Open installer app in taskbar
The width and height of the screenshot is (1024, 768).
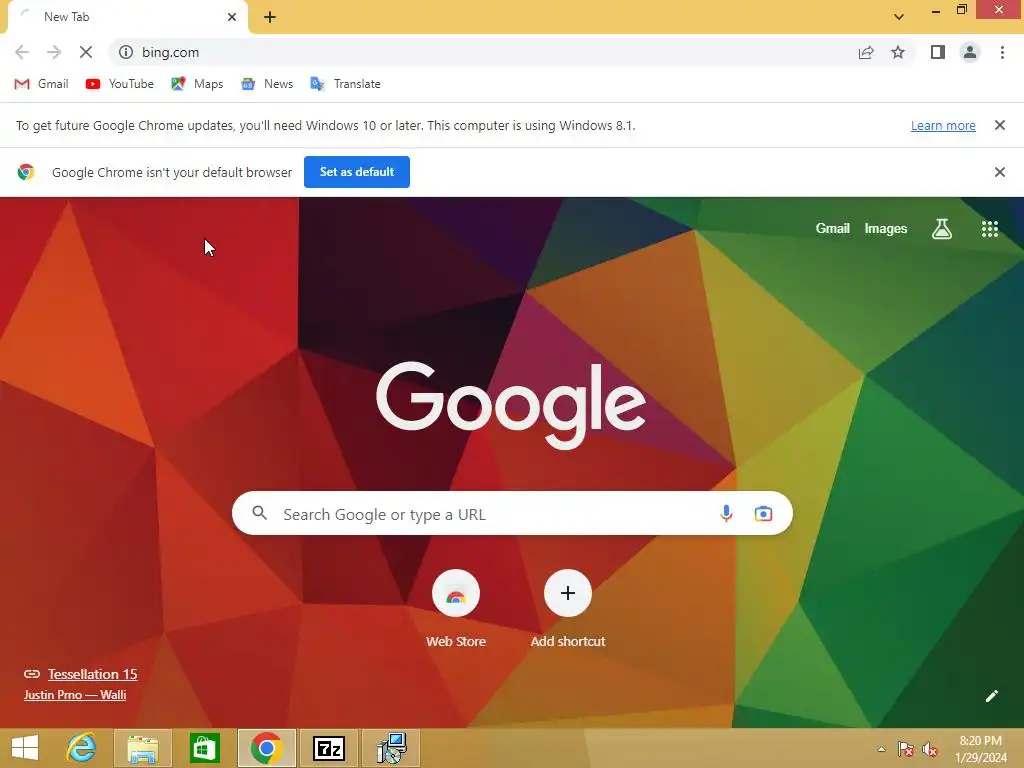(391, 748)
